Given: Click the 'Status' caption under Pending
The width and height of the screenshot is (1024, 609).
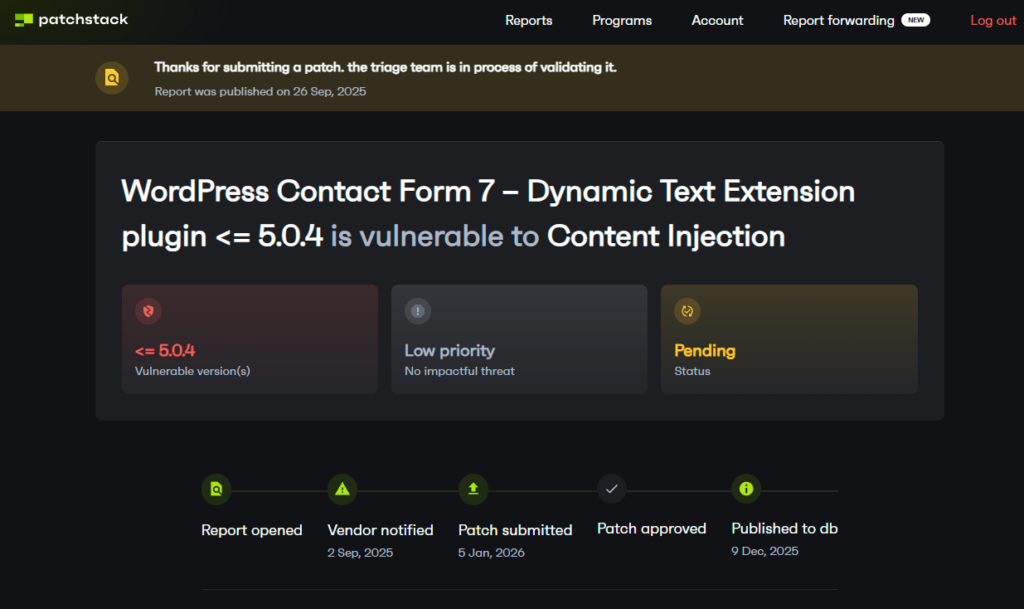Looking at the screenshot, I should 692,371.
